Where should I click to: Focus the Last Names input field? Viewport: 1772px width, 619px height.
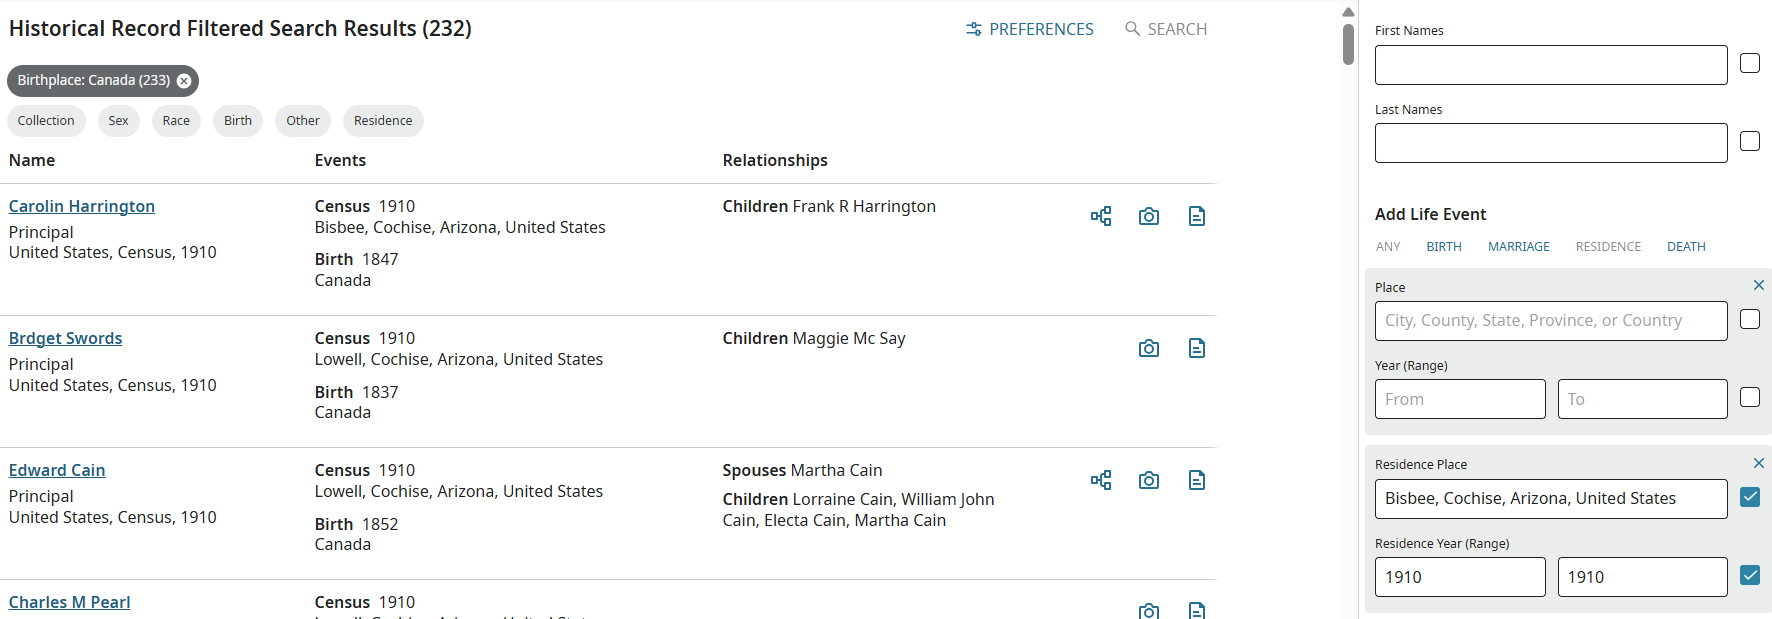(x=1550, y=143)
